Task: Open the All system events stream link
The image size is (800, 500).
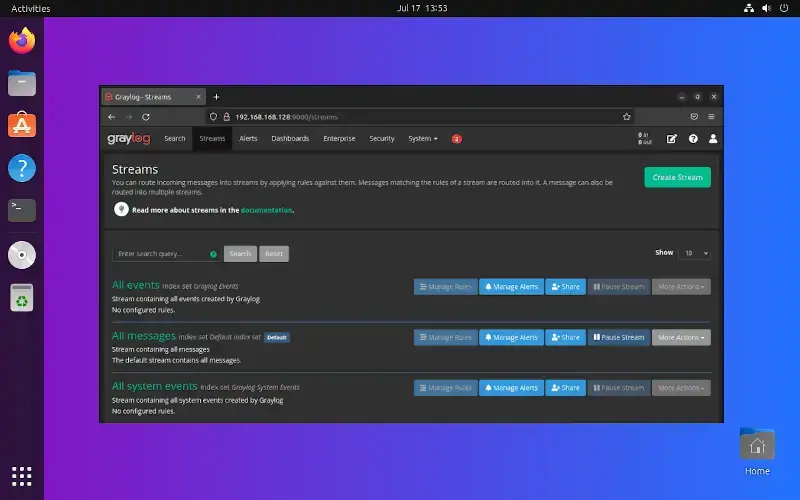Action: (154, 386)
